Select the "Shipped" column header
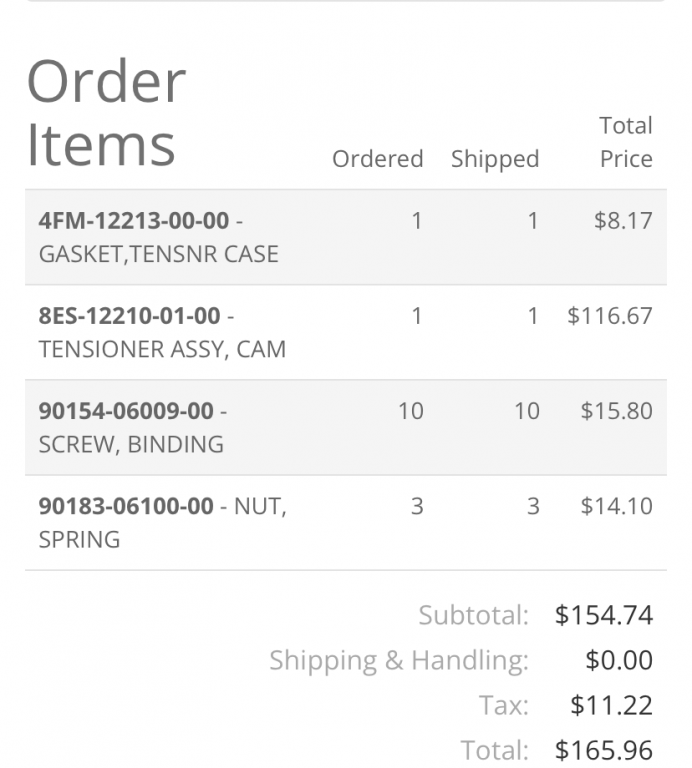Image resolution: width=692 pixels, height=768 pixels. tap(494, 159)
